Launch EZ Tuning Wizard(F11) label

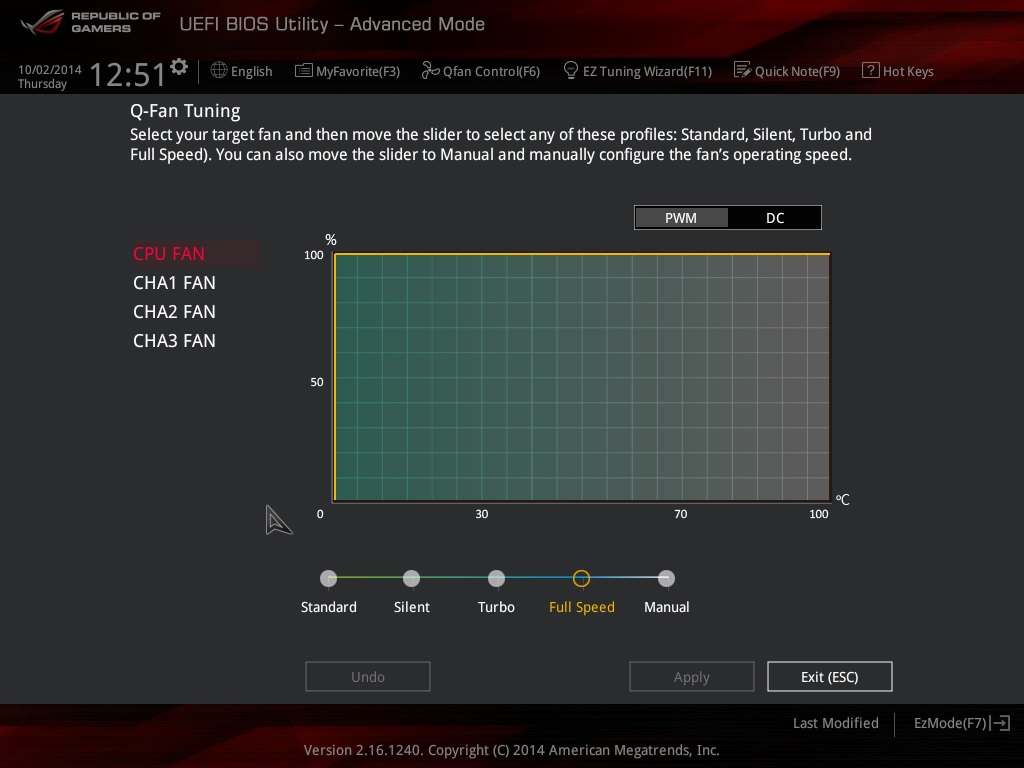tap(647, 71)
